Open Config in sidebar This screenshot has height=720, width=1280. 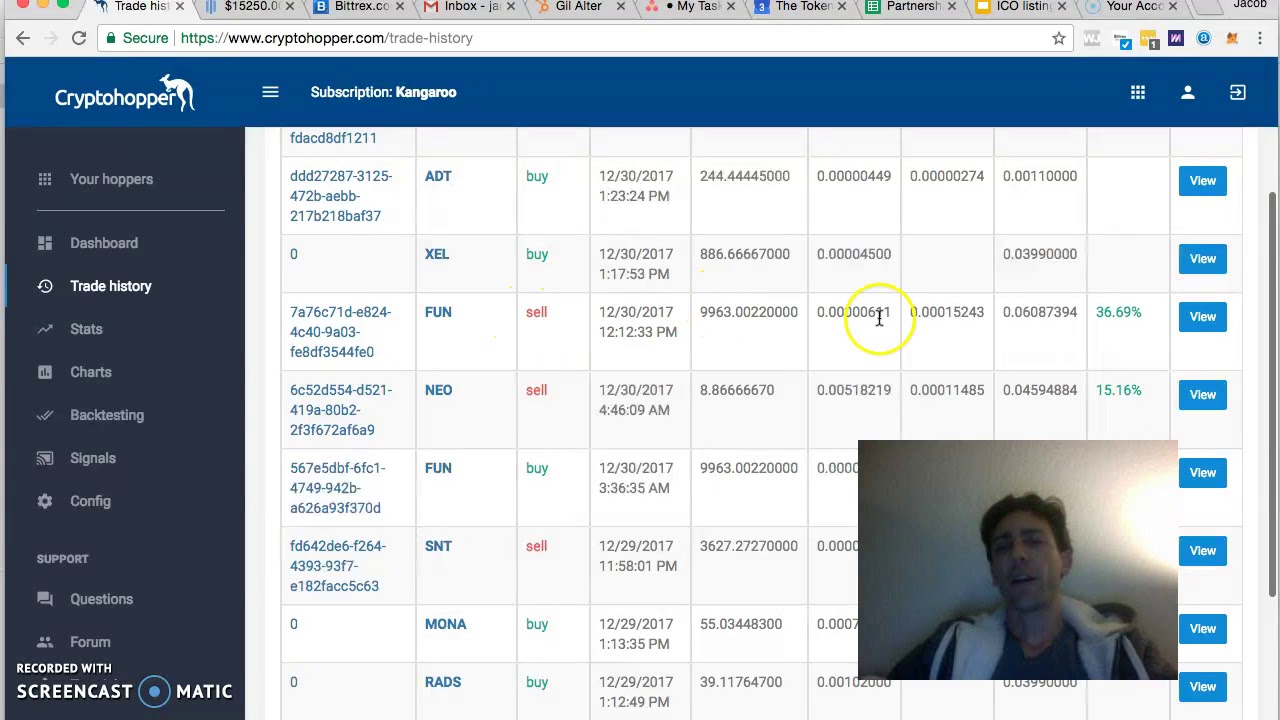[90, 501]
